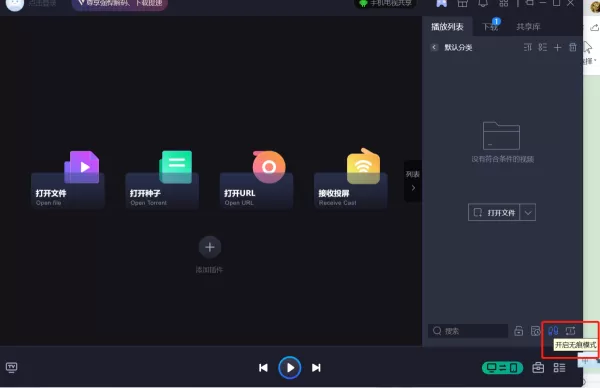Click the play history icon beside search
The height and width of the screenshot is (388, 600).
[536, 331]
